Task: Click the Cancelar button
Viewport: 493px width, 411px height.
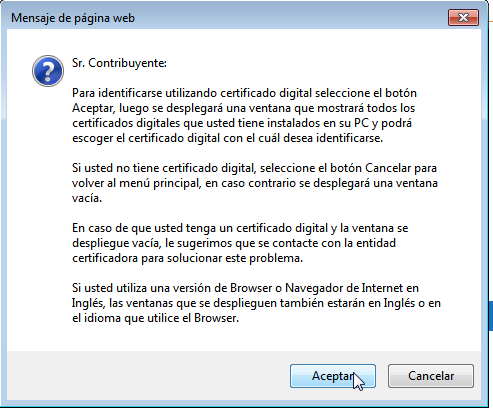Action: click(431, 376)
